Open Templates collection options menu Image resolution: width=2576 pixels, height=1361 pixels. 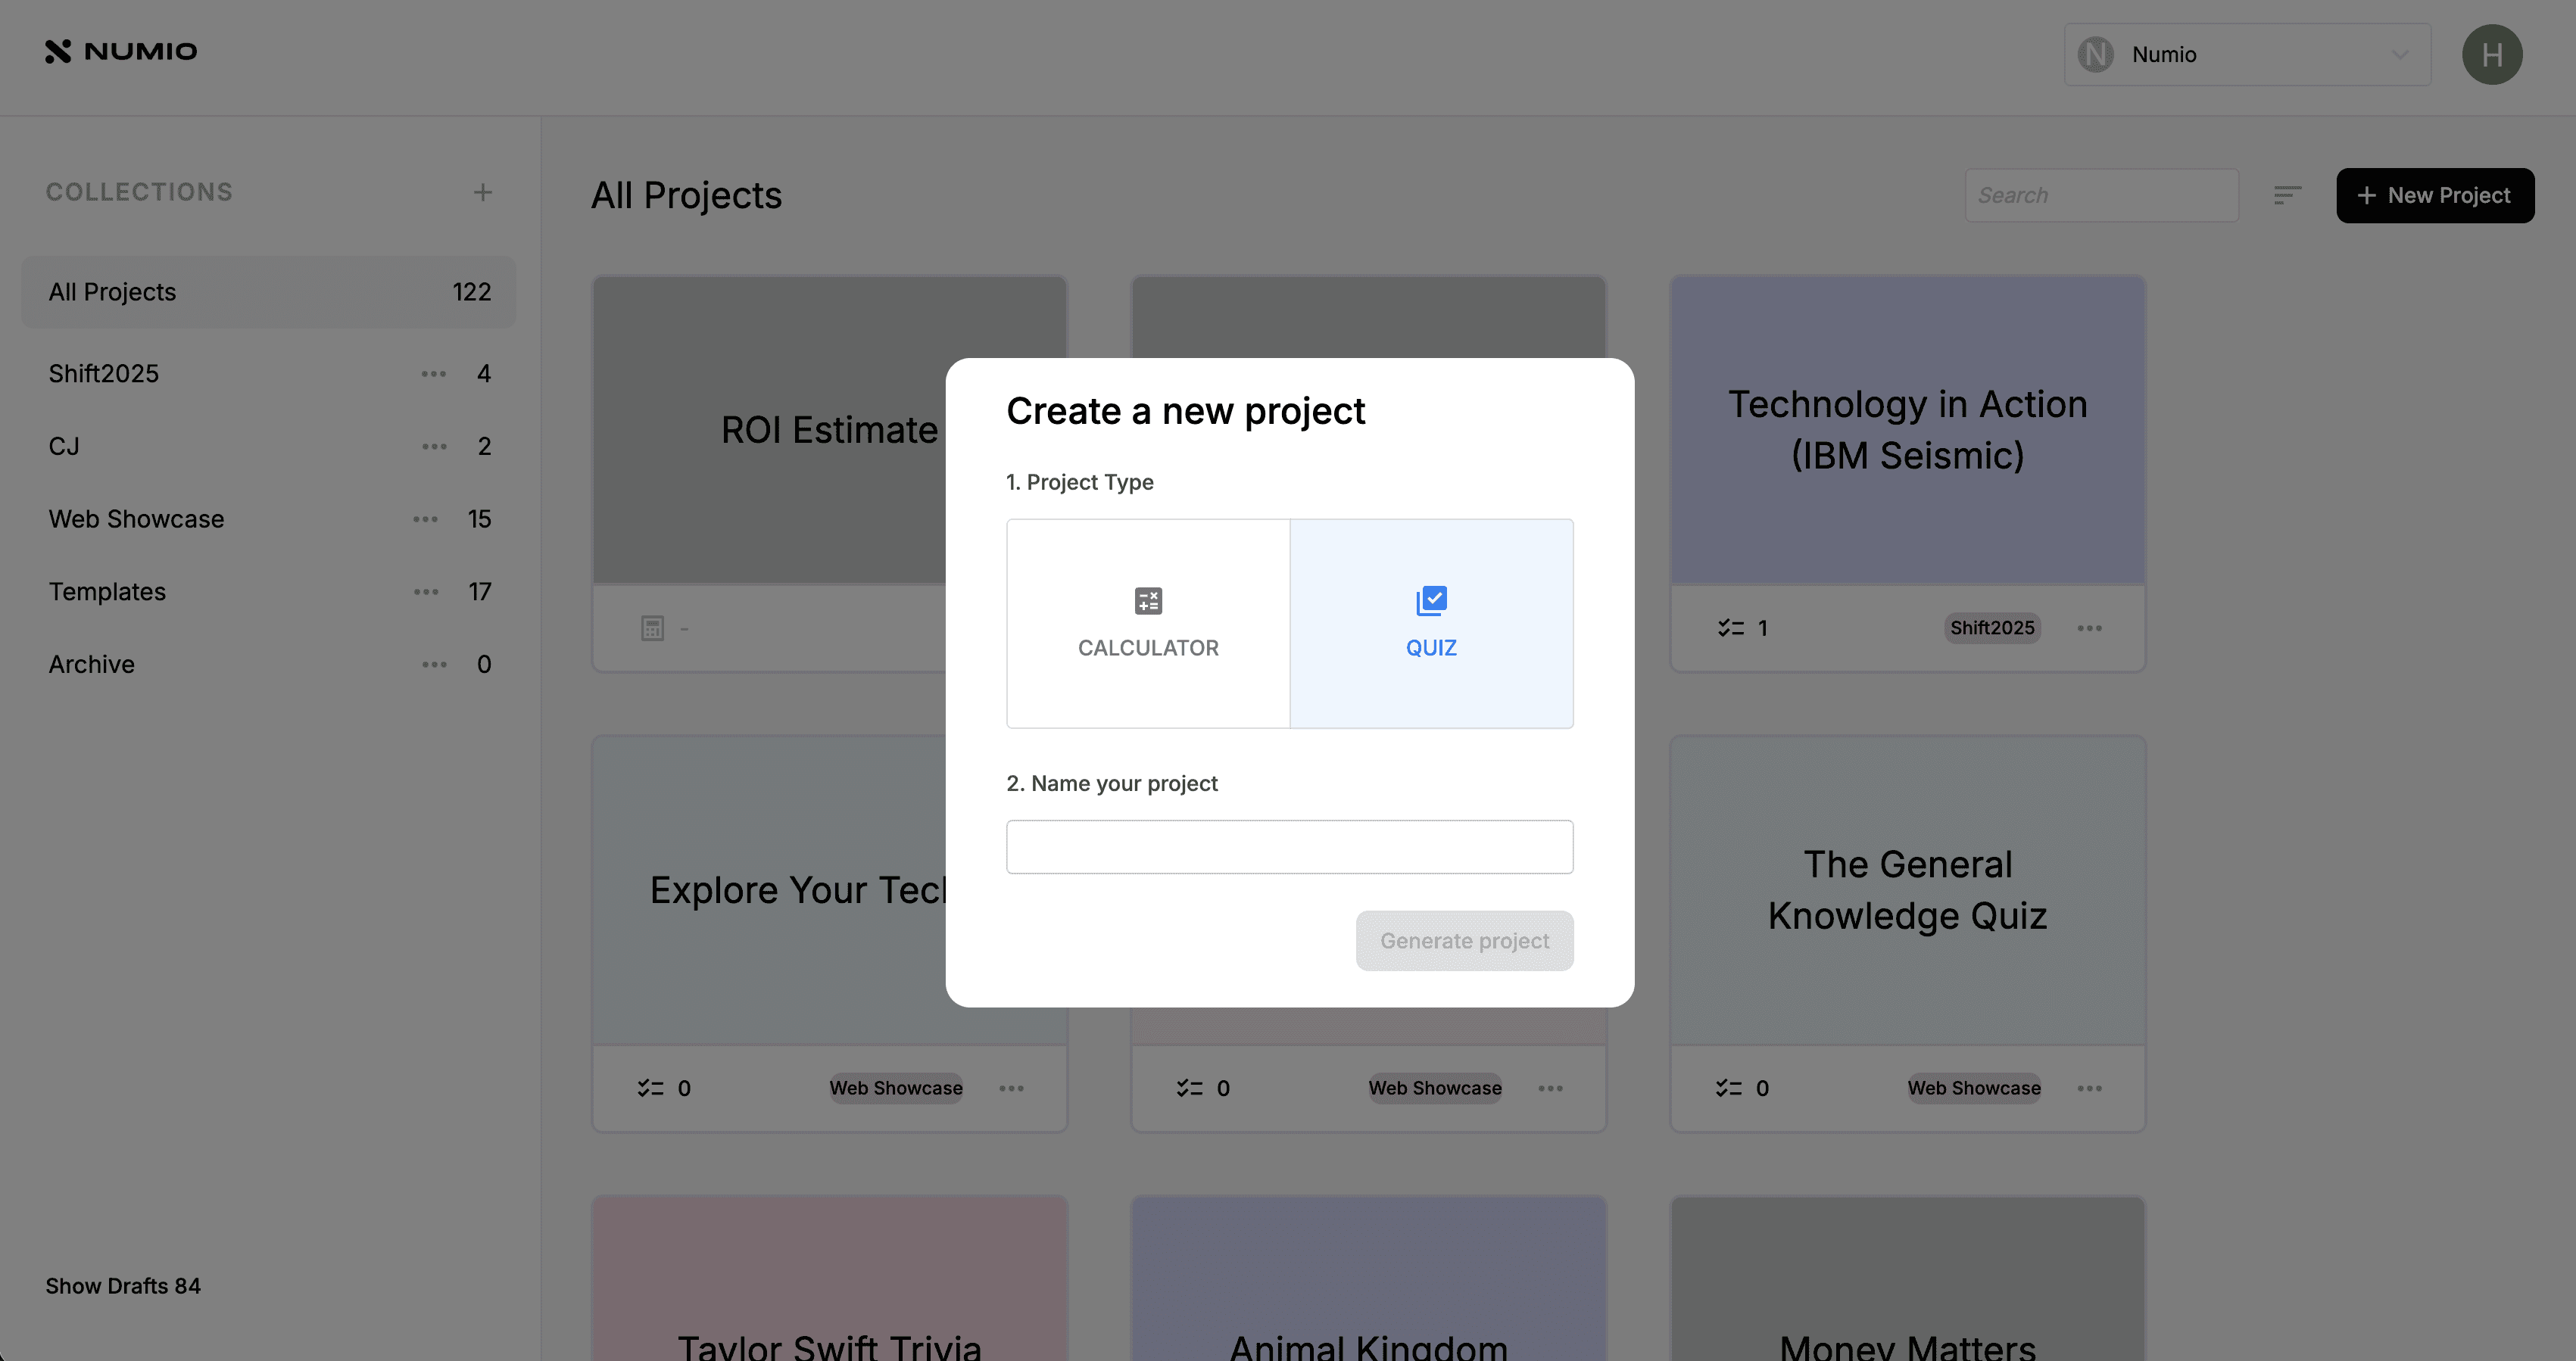[x=426, y=592]
